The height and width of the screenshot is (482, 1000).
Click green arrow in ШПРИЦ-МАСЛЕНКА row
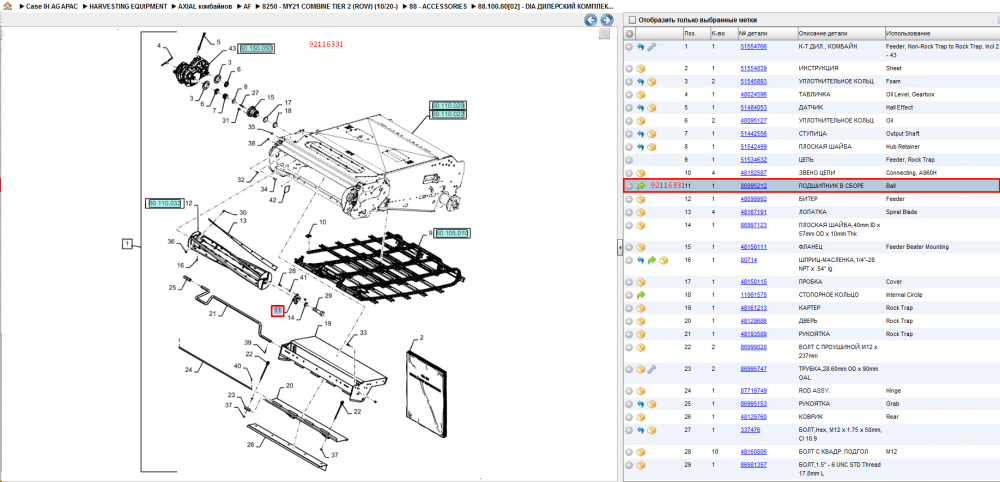click(x=651, y=260)
